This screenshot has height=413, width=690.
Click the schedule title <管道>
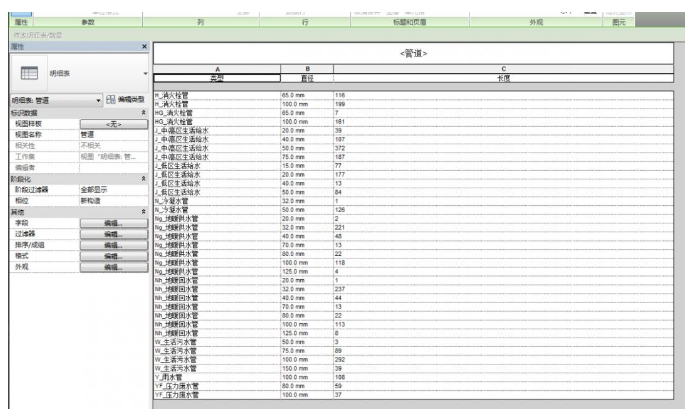point(413,54)
